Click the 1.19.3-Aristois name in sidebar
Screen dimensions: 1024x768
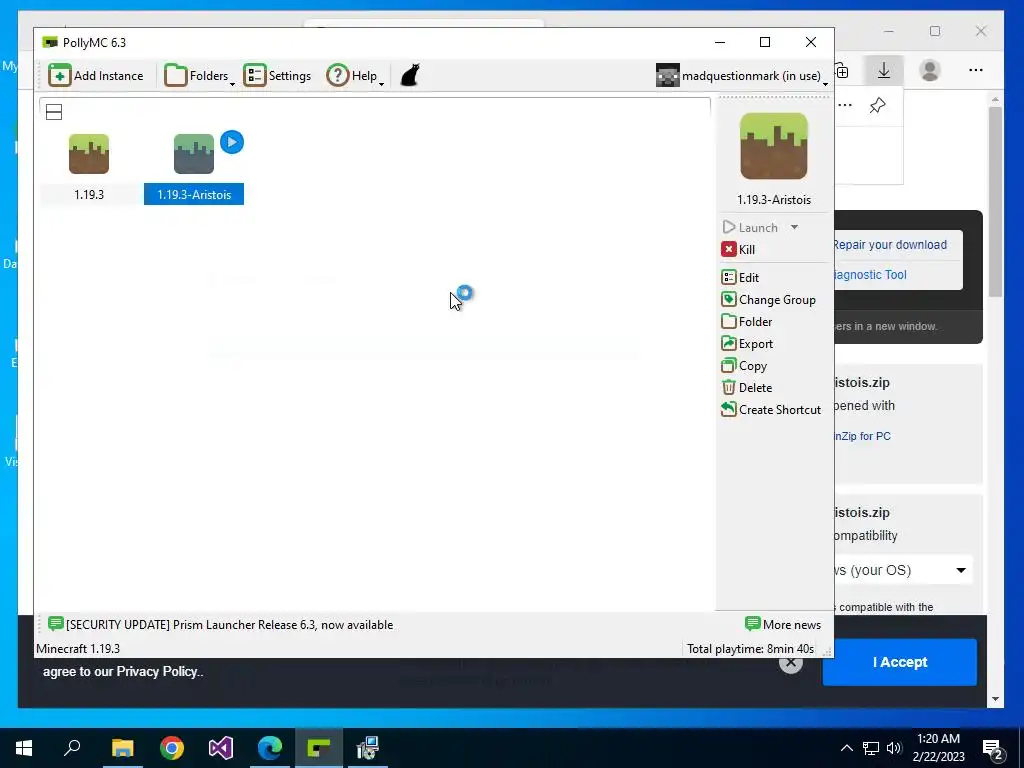(x=774, y=200)
